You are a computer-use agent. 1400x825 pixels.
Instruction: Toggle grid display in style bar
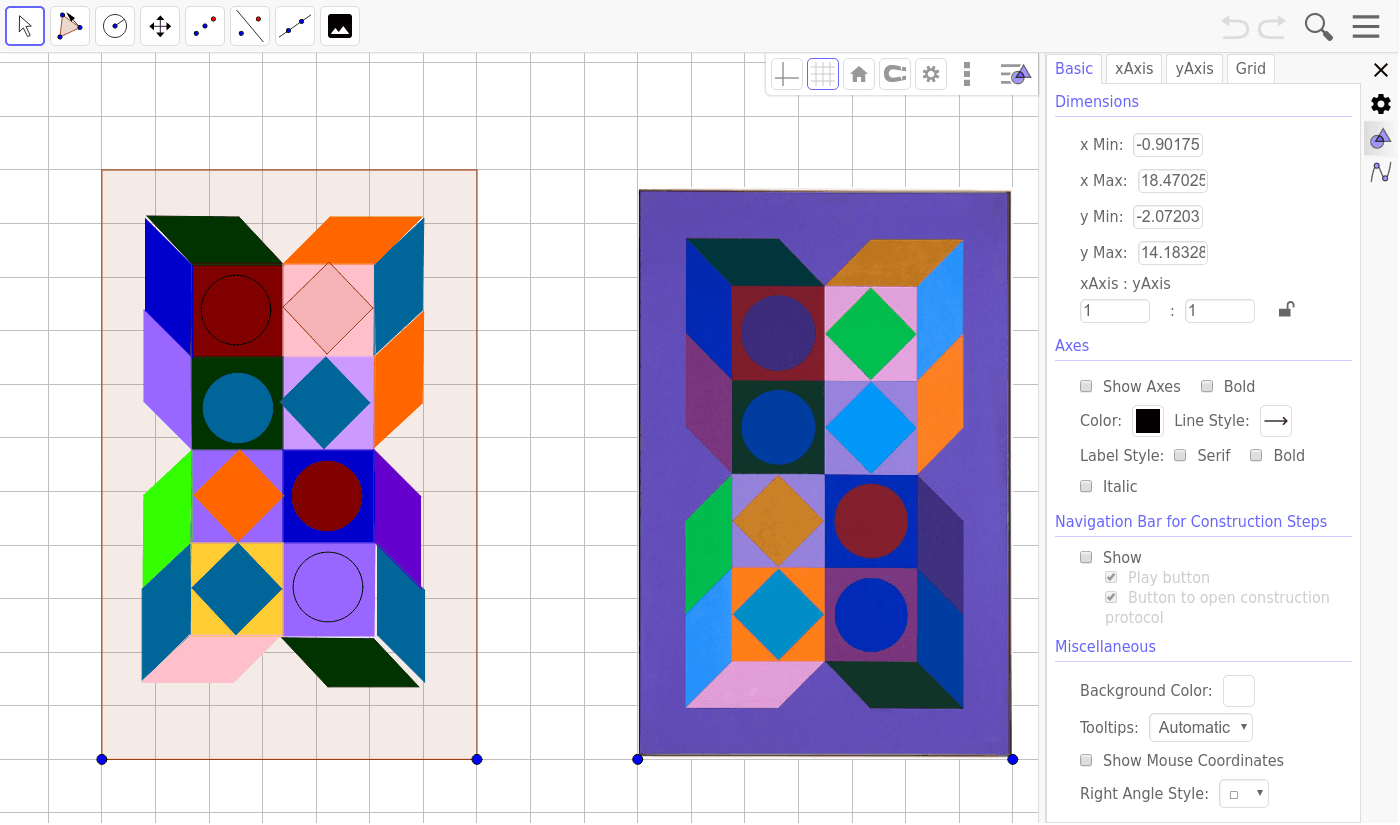pyautogui.click(x=823, y=74)
